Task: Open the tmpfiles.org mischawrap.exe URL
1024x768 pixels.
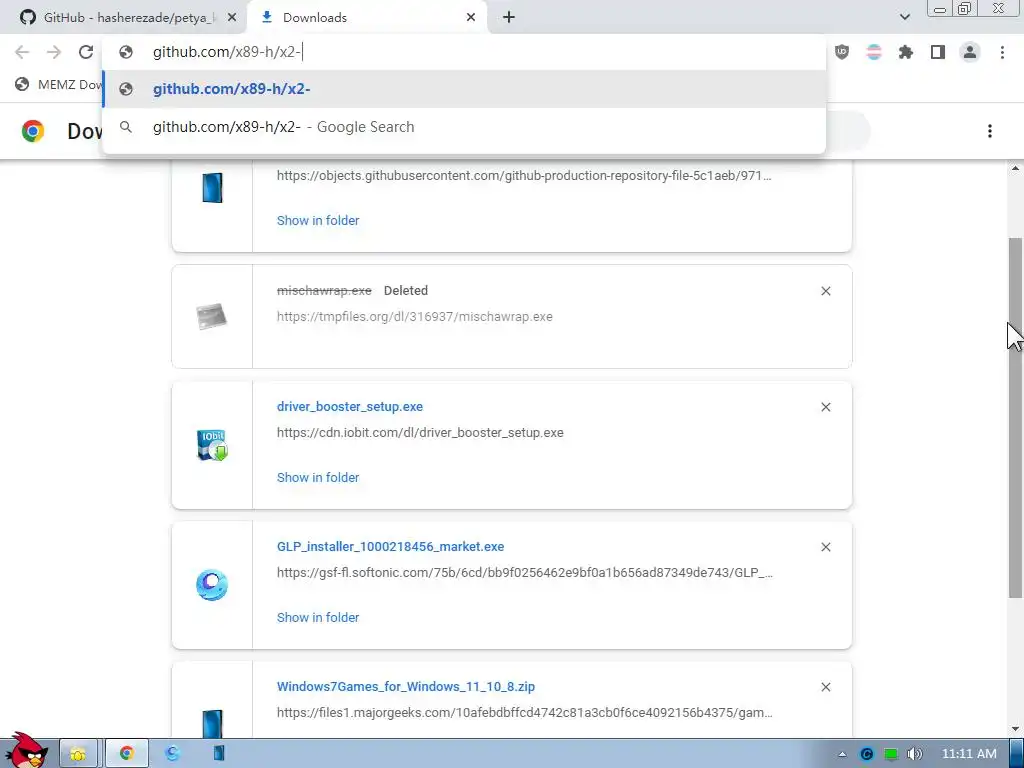Action: pos(415,317)
